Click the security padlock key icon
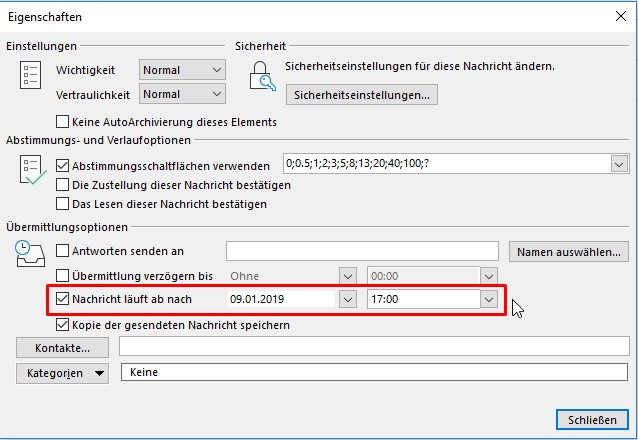Image resolution: width=638 pixels, height=440 pixels. pos(262,76)
